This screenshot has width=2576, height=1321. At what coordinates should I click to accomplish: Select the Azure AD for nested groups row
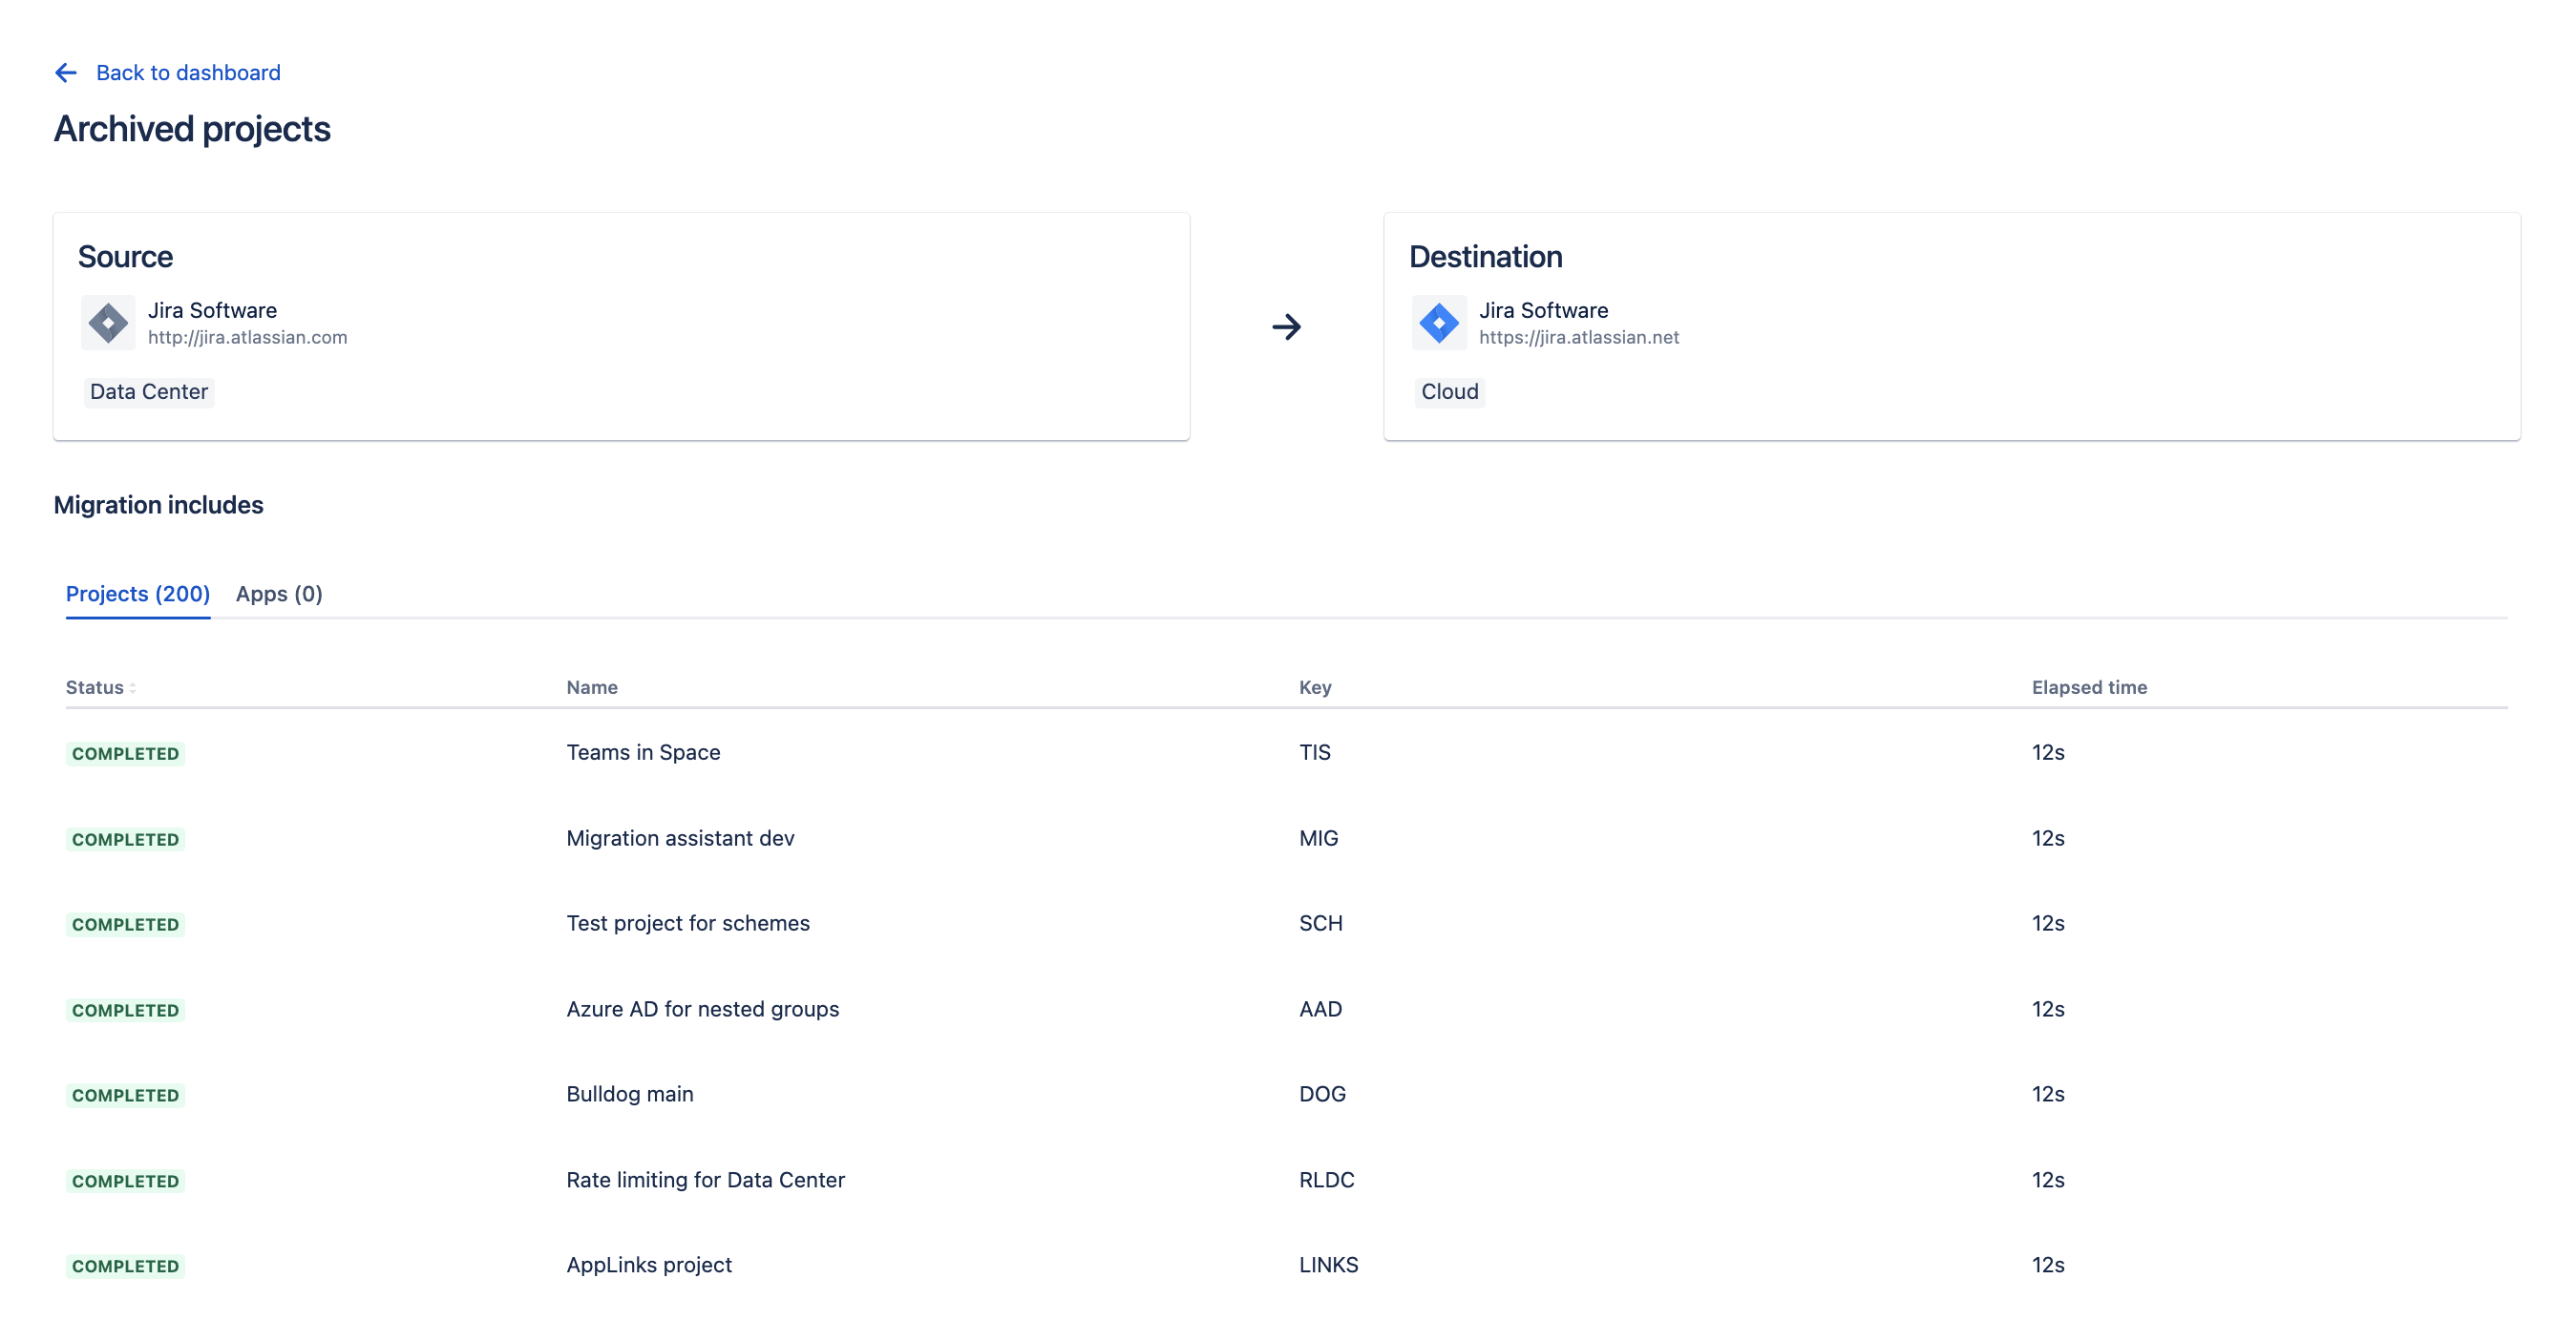tap(702, 1009)
